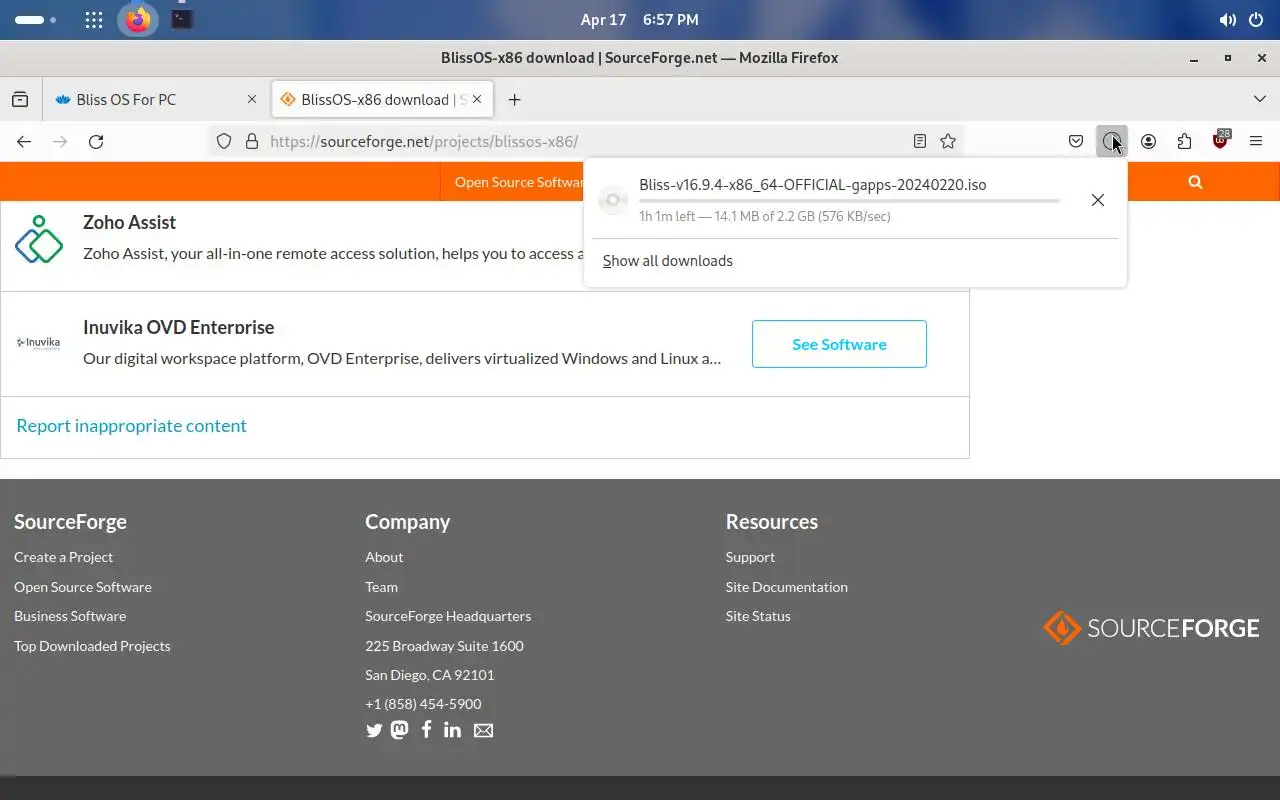Screen dimensions: 1280x800
Task: Reload the current page
Action: [96, 141]
